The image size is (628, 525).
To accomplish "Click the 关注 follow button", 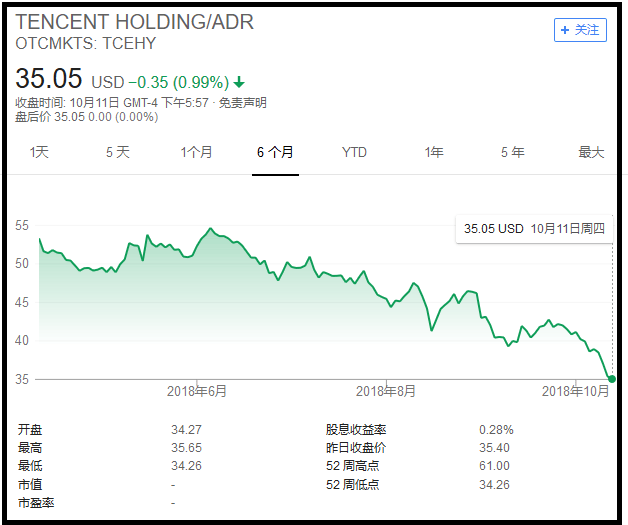I will 580,30.
